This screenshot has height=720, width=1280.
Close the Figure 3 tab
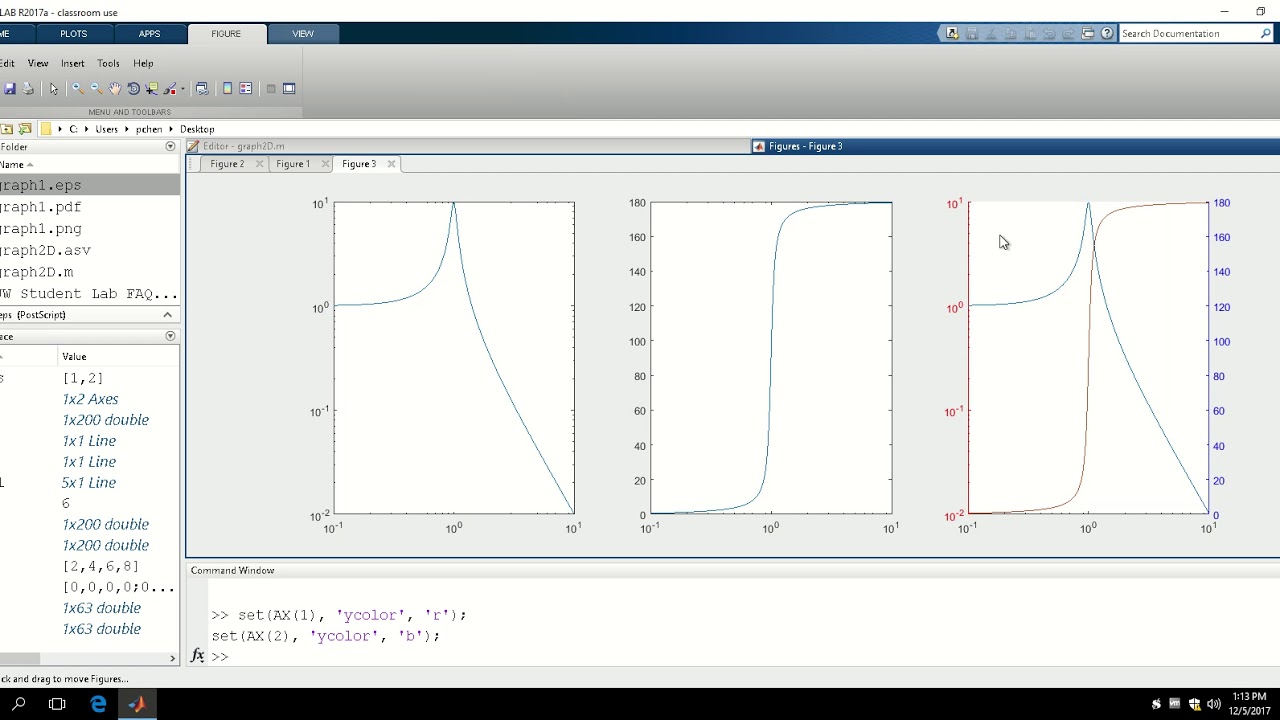391,164
